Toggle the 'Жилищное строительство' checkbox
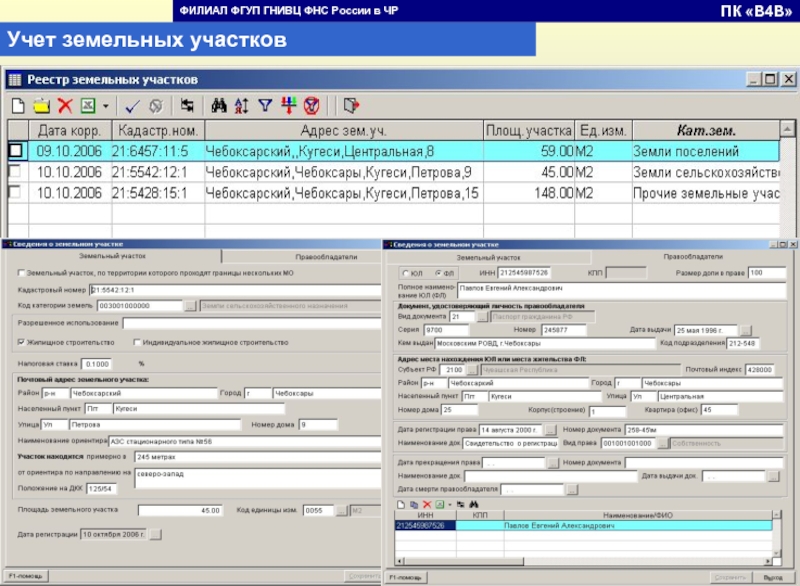Viewport: 800px width, 586px height. (21, 341)
